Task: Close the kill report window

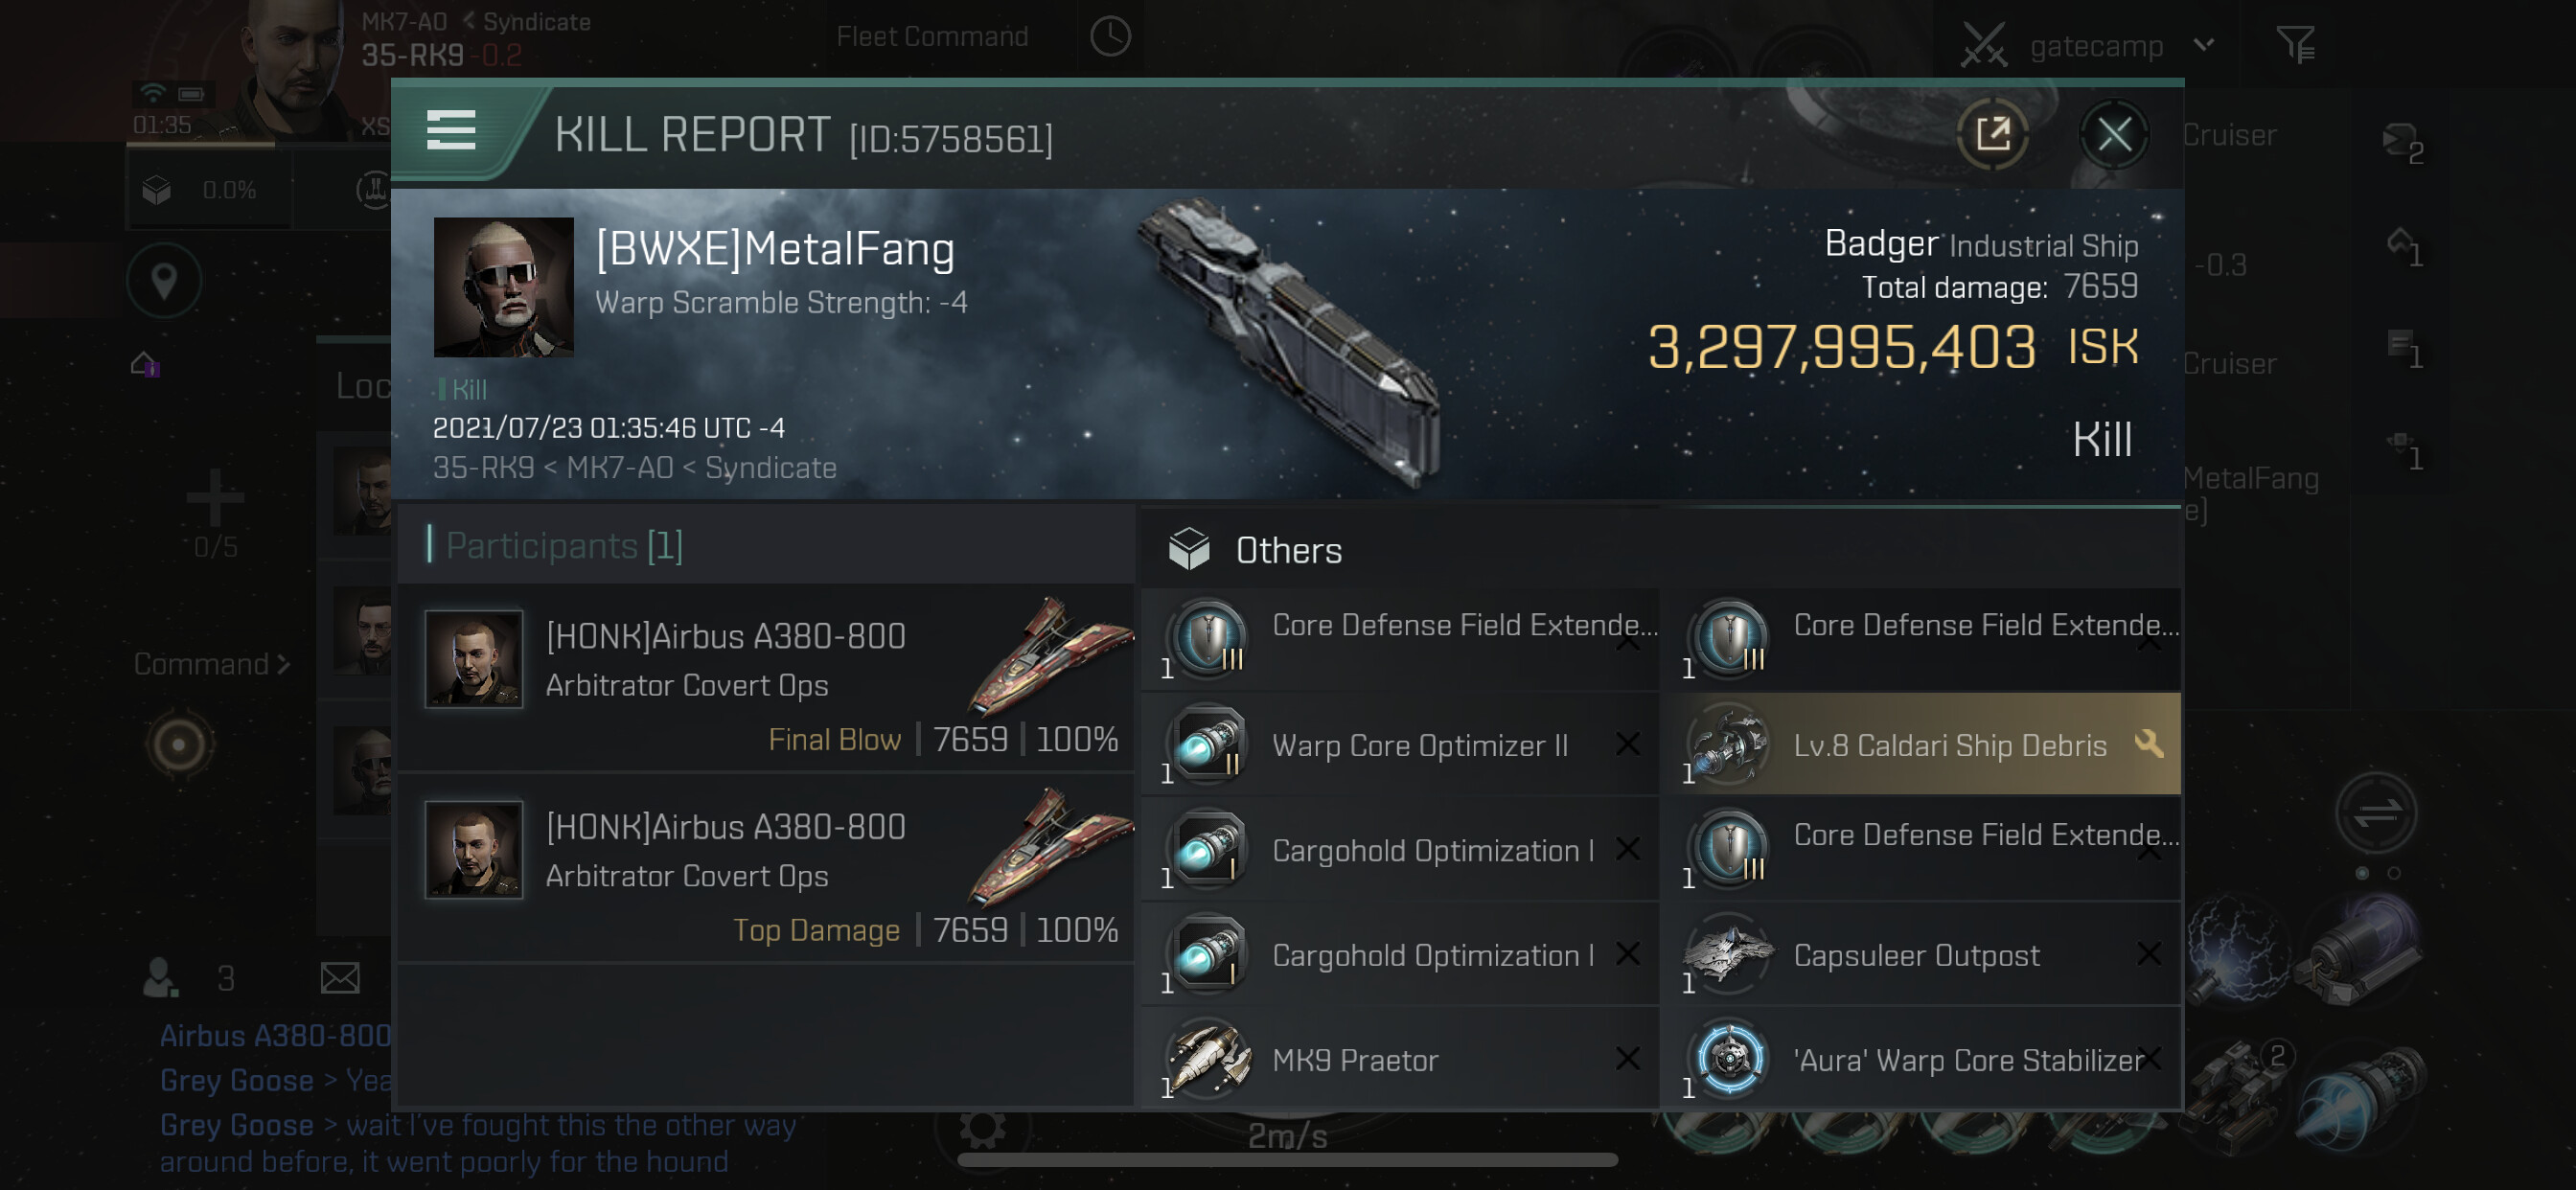Action: click(x=2113, y=134)
